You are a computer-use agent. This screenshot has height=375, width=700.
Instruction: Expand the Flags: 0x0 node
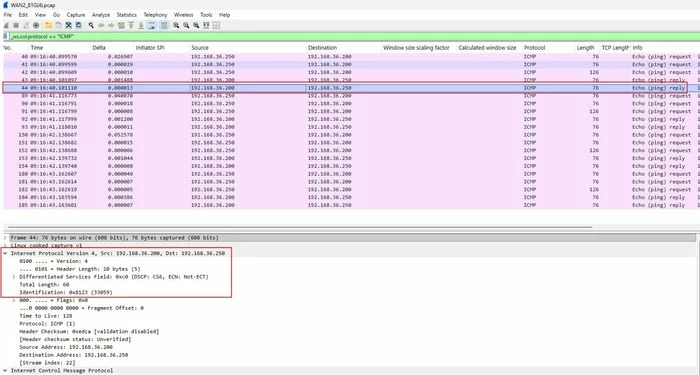14,300
